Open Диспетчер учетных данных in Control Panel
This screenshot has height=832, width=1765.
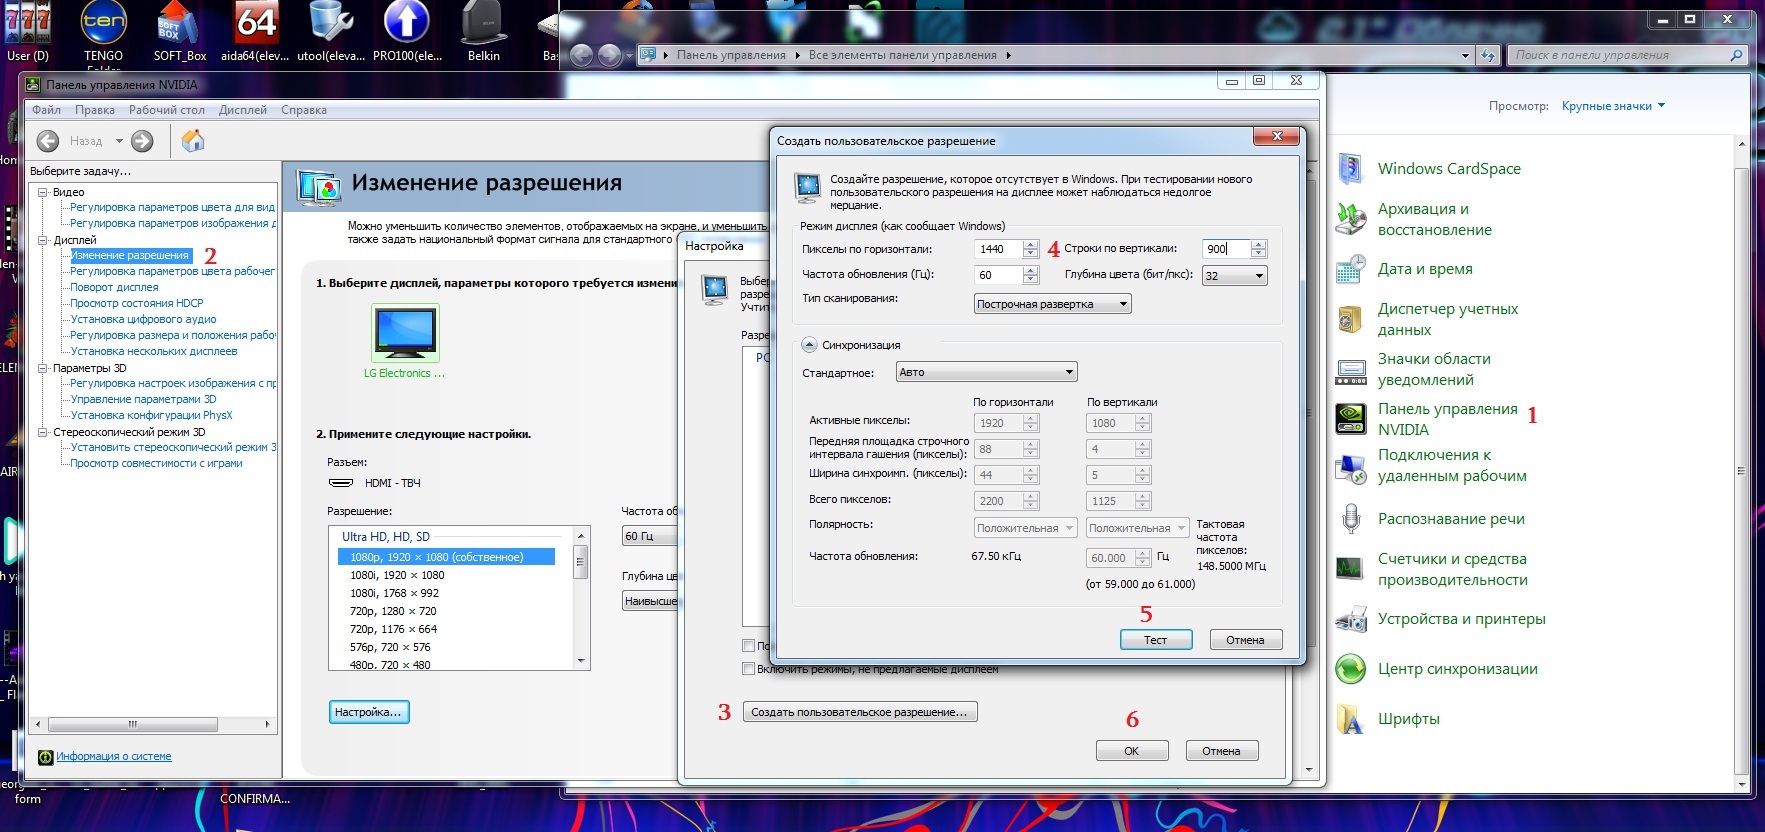pyautogui.click(x=1447, y=319)
